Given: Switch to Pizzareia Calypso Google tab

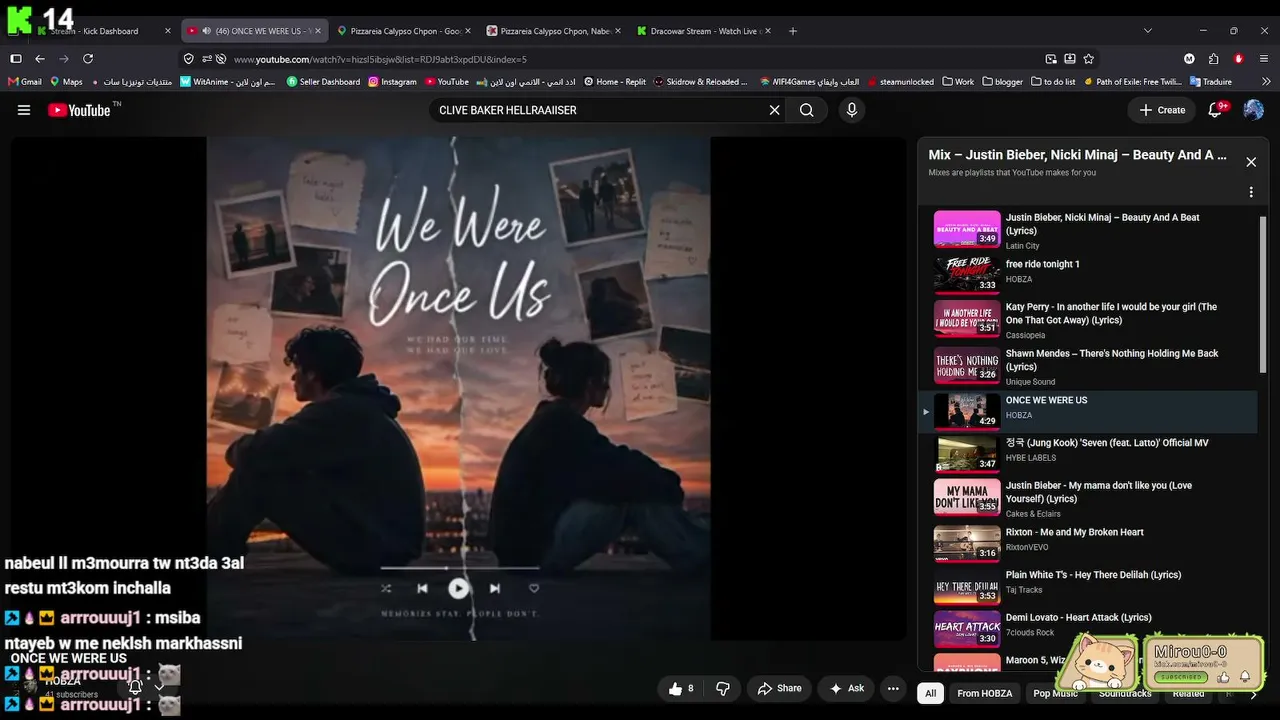Looking at the screenshot, I should (403, 31).
